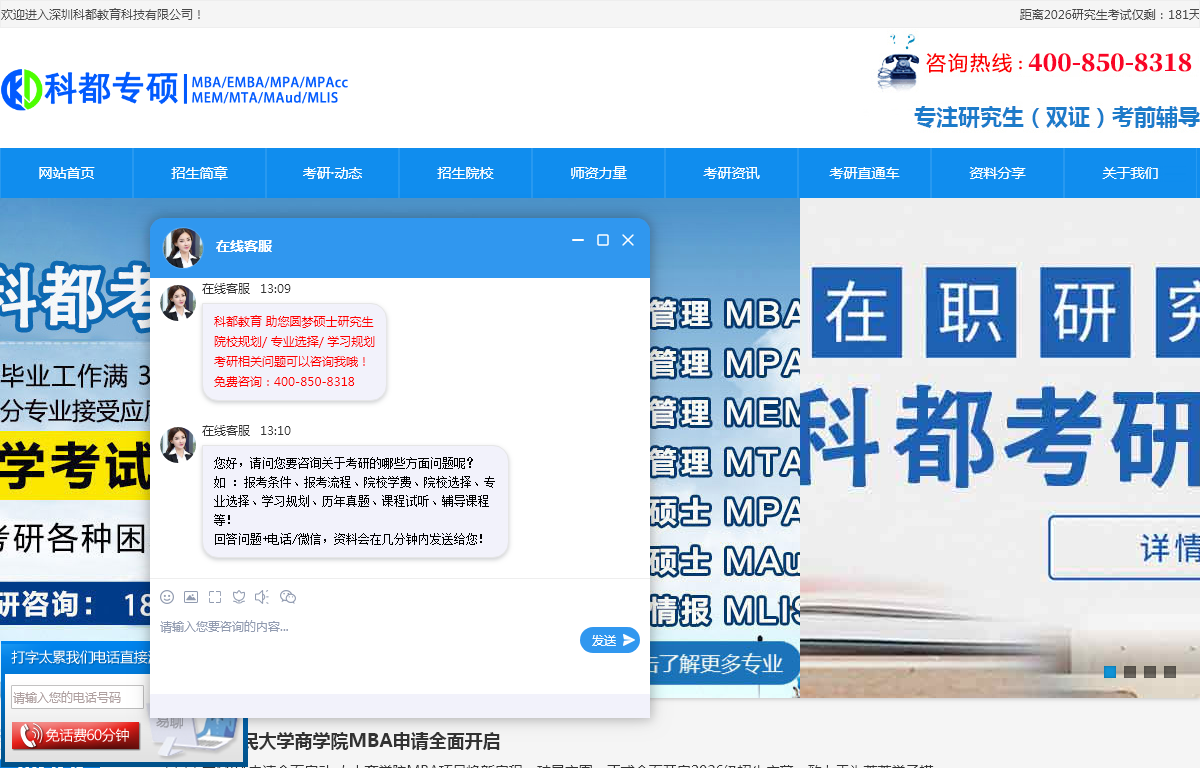Mute chat sound with speaker icon
This screenshot has width=1200, height=768.
262,597
